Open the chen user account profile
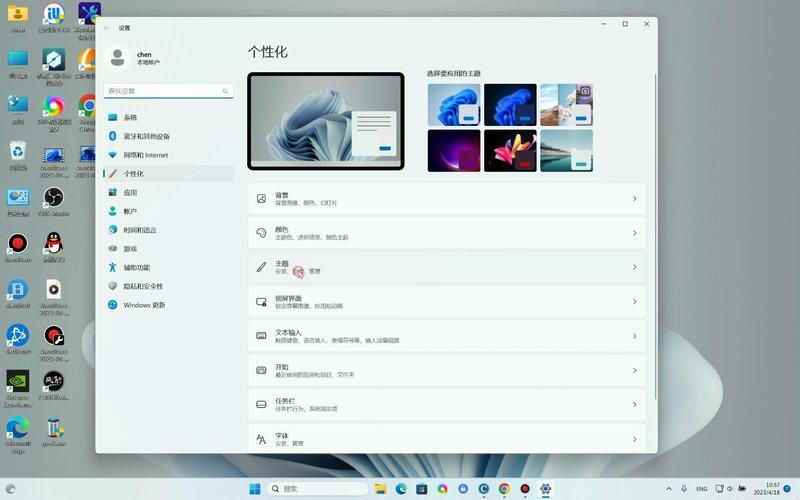 (x=134, y=58)
